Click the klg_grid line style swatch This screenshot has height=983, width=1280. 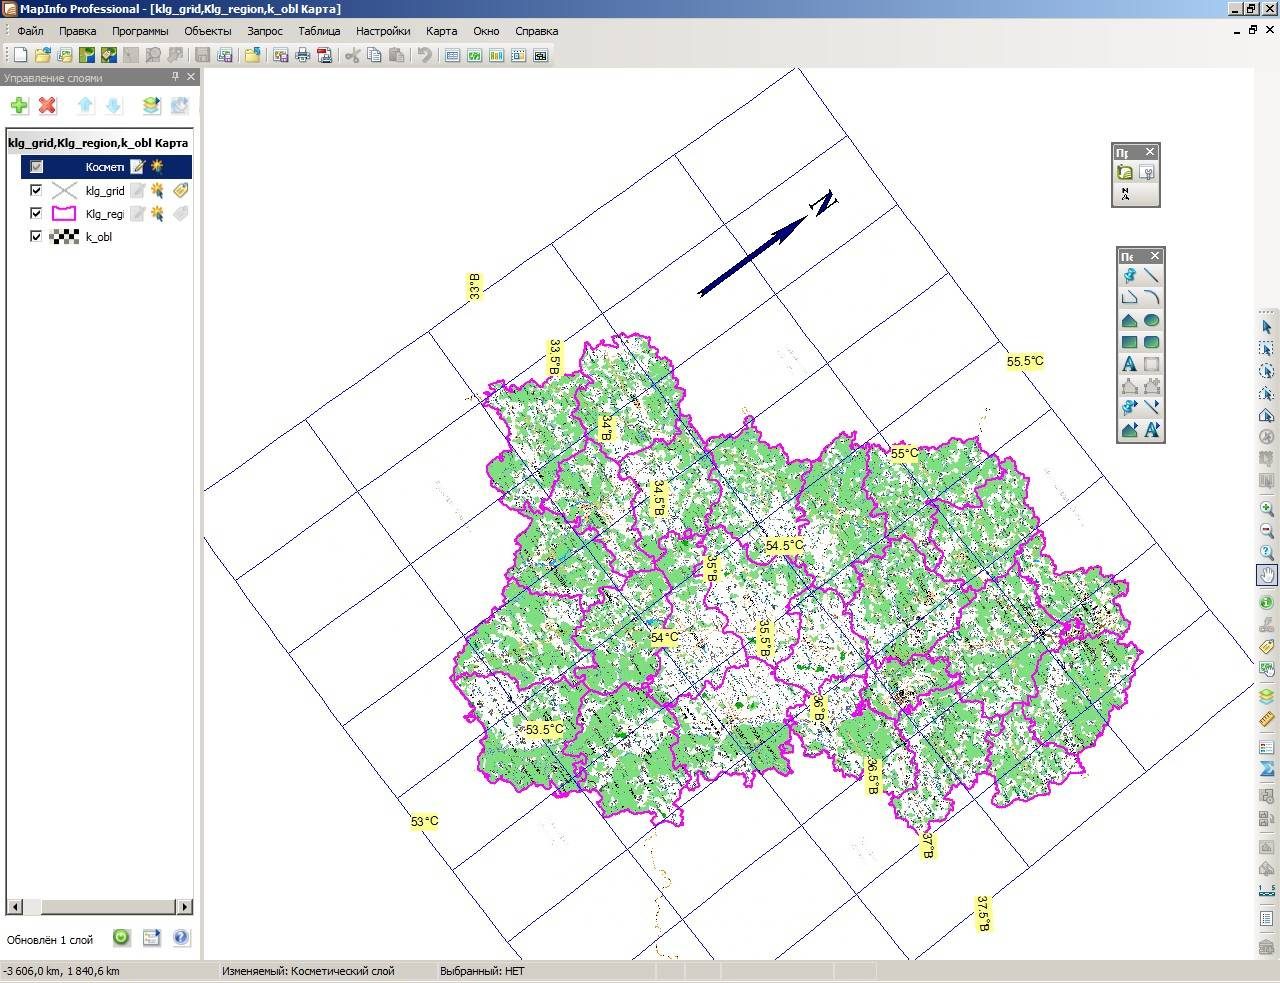[x=64, y=190]
